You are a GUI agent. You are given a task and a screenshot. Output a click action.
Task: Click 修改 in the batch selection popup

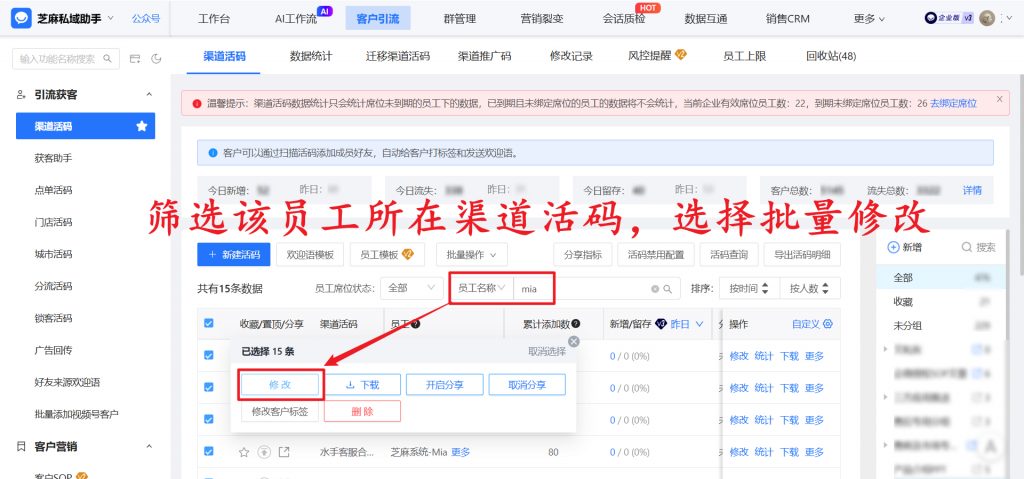tap(280, 385)
